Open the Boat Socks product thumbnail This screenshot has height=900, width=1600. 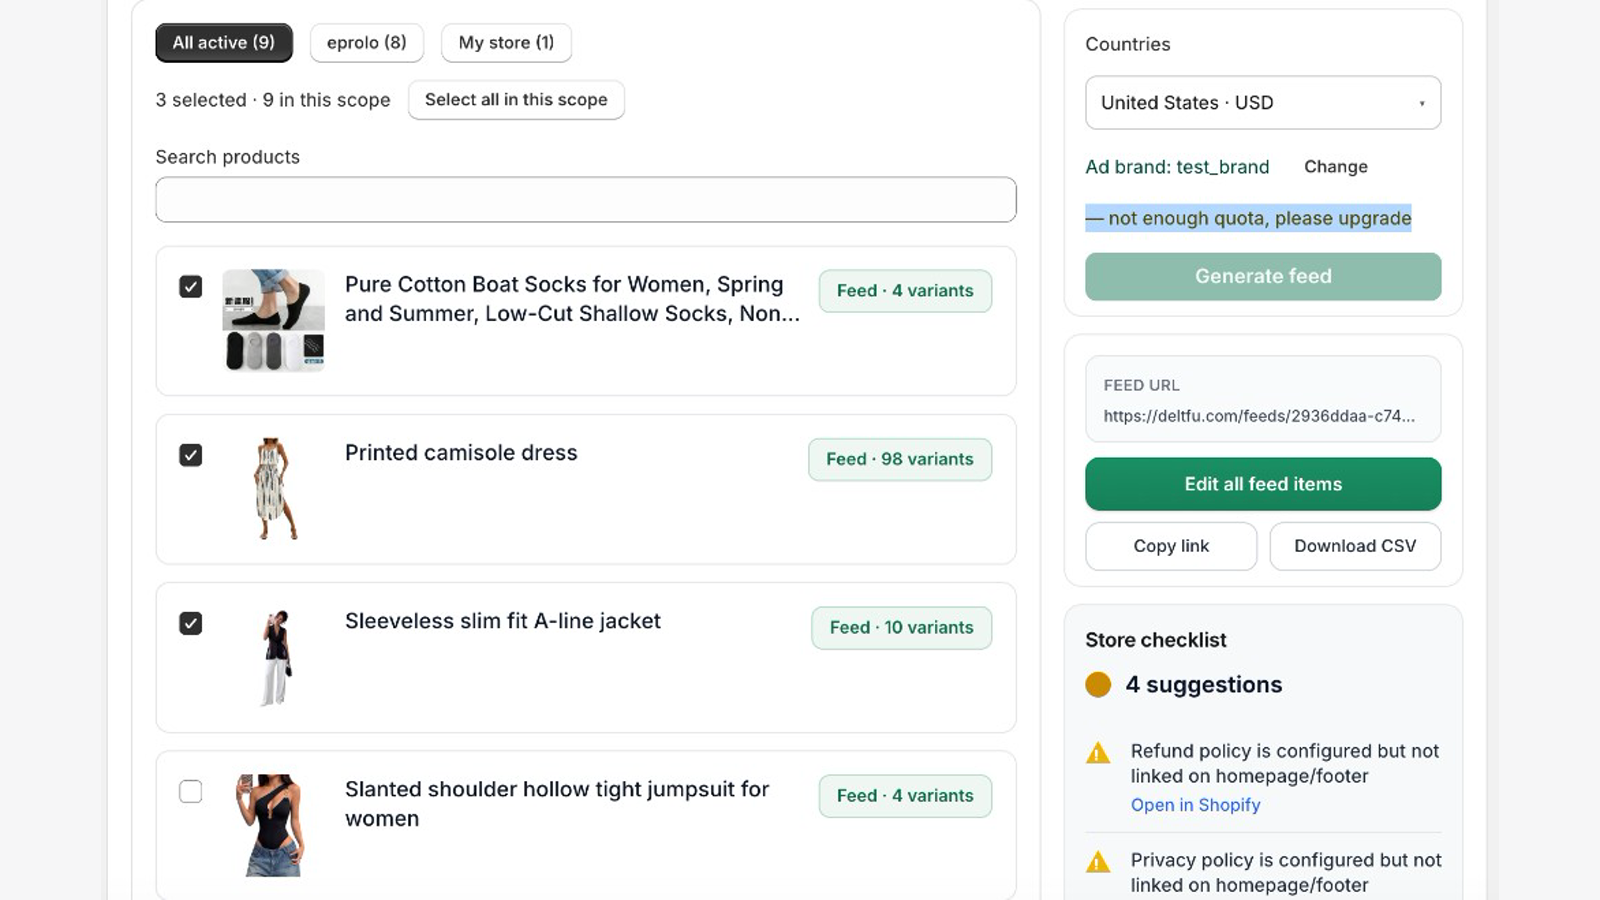[274, 320]
